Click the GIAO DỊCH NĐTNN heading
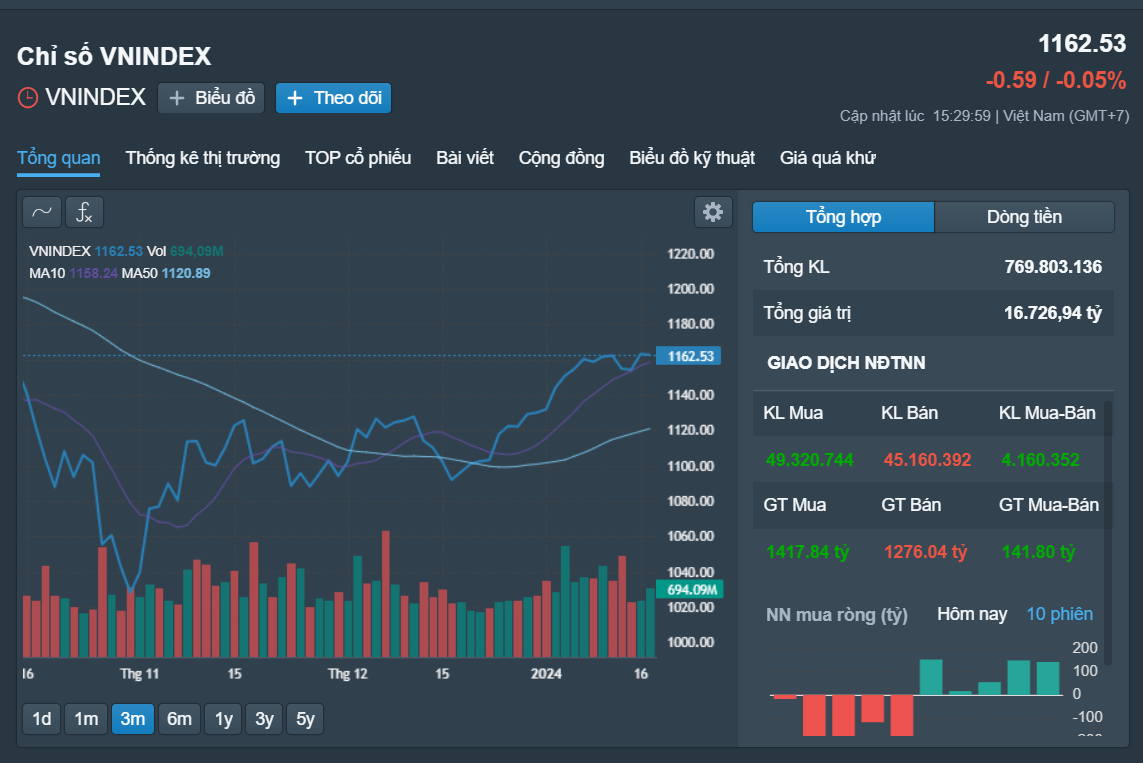 click(x=846, y=363)
